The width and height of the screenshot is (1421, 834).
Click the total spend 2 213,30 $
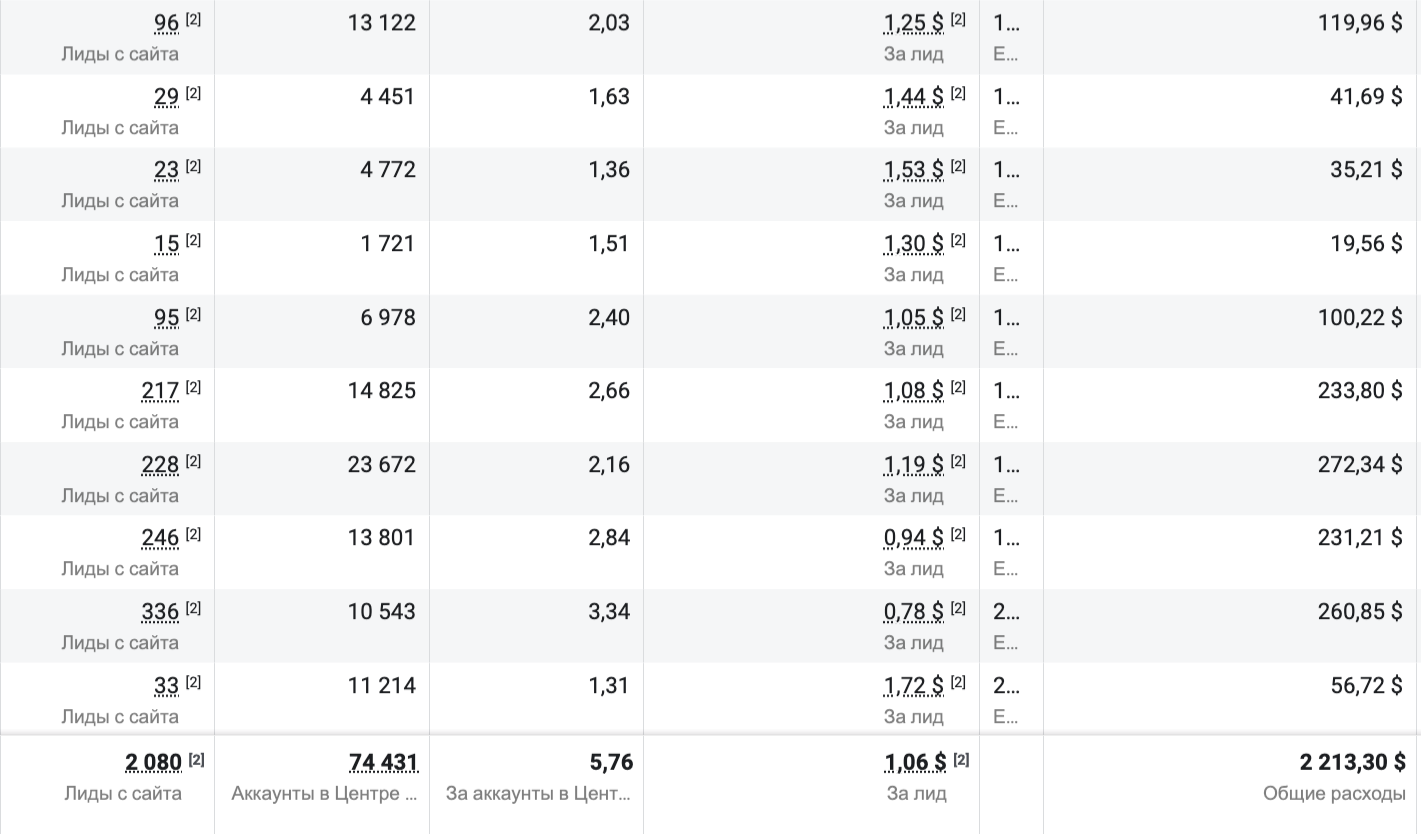[x=1352, y=763]
